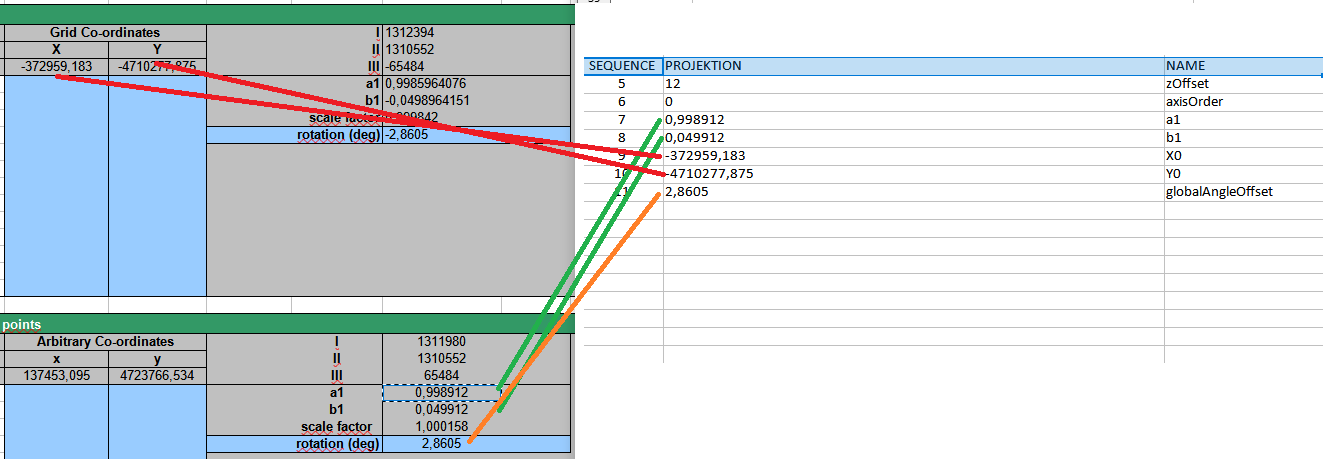Click the projection value 12 for zOffset
This screenshot has width=1323, height=459.
[673, 84]
